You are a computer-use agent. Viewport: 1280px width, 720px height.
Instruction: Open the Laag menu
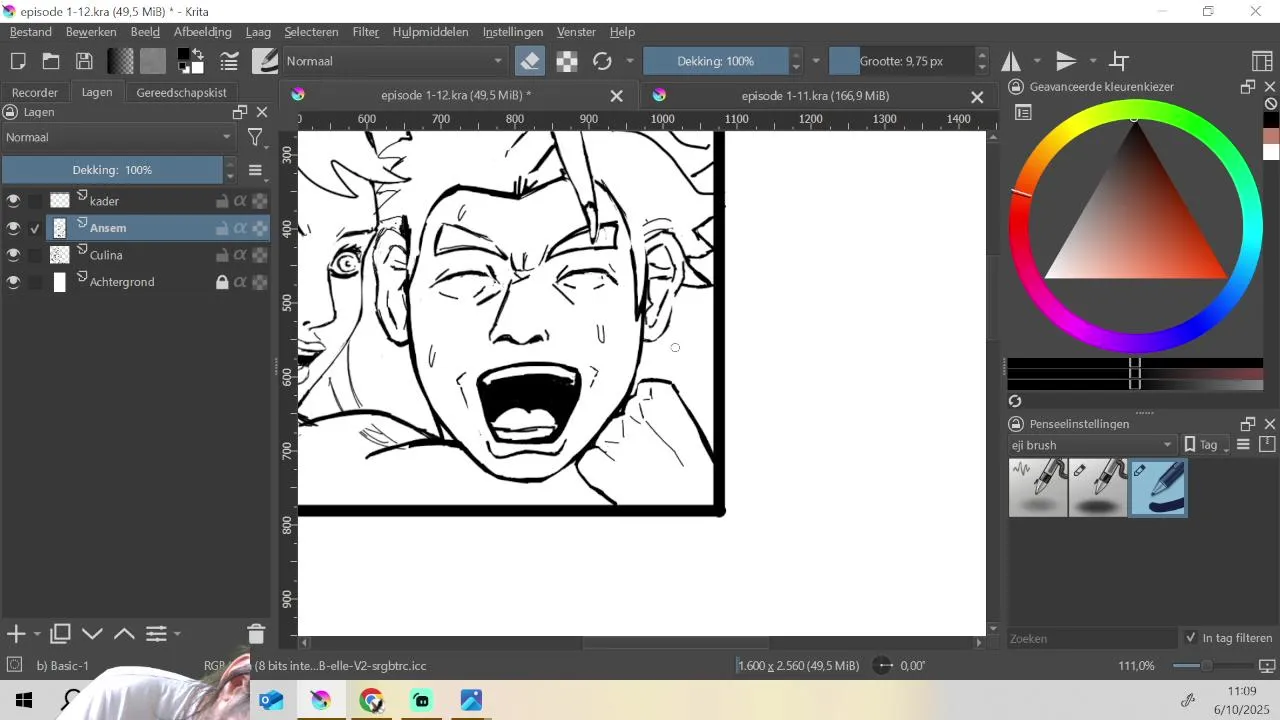click(x=258, y=32)
